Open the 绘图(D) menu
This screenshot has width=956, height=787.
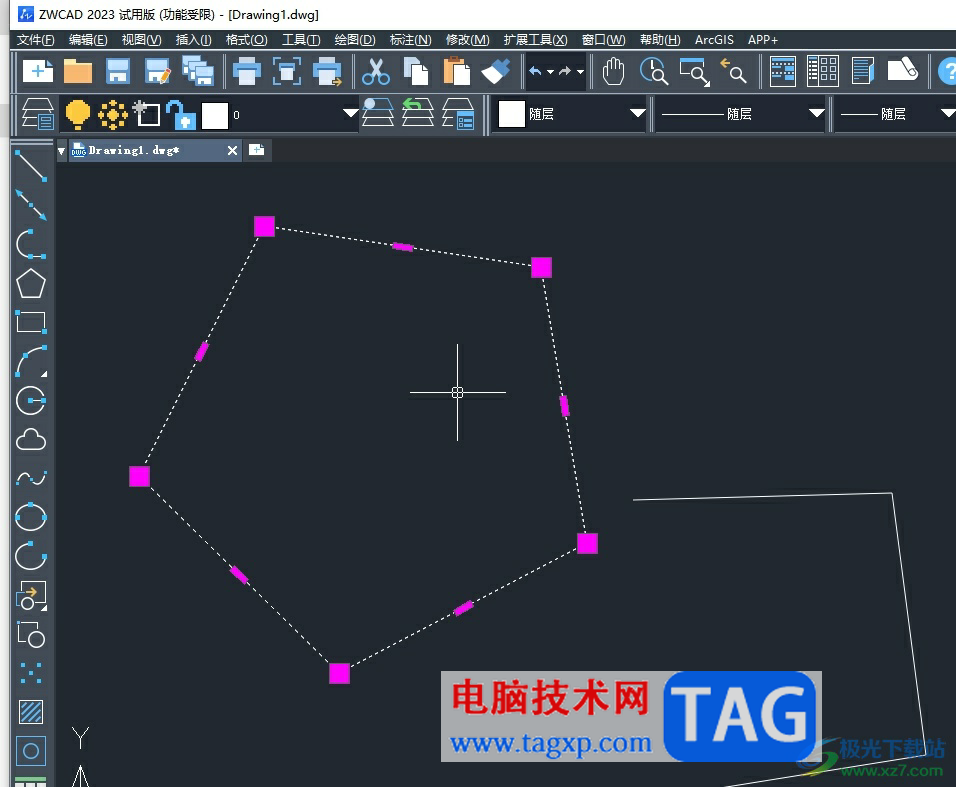tap(355, 40)
